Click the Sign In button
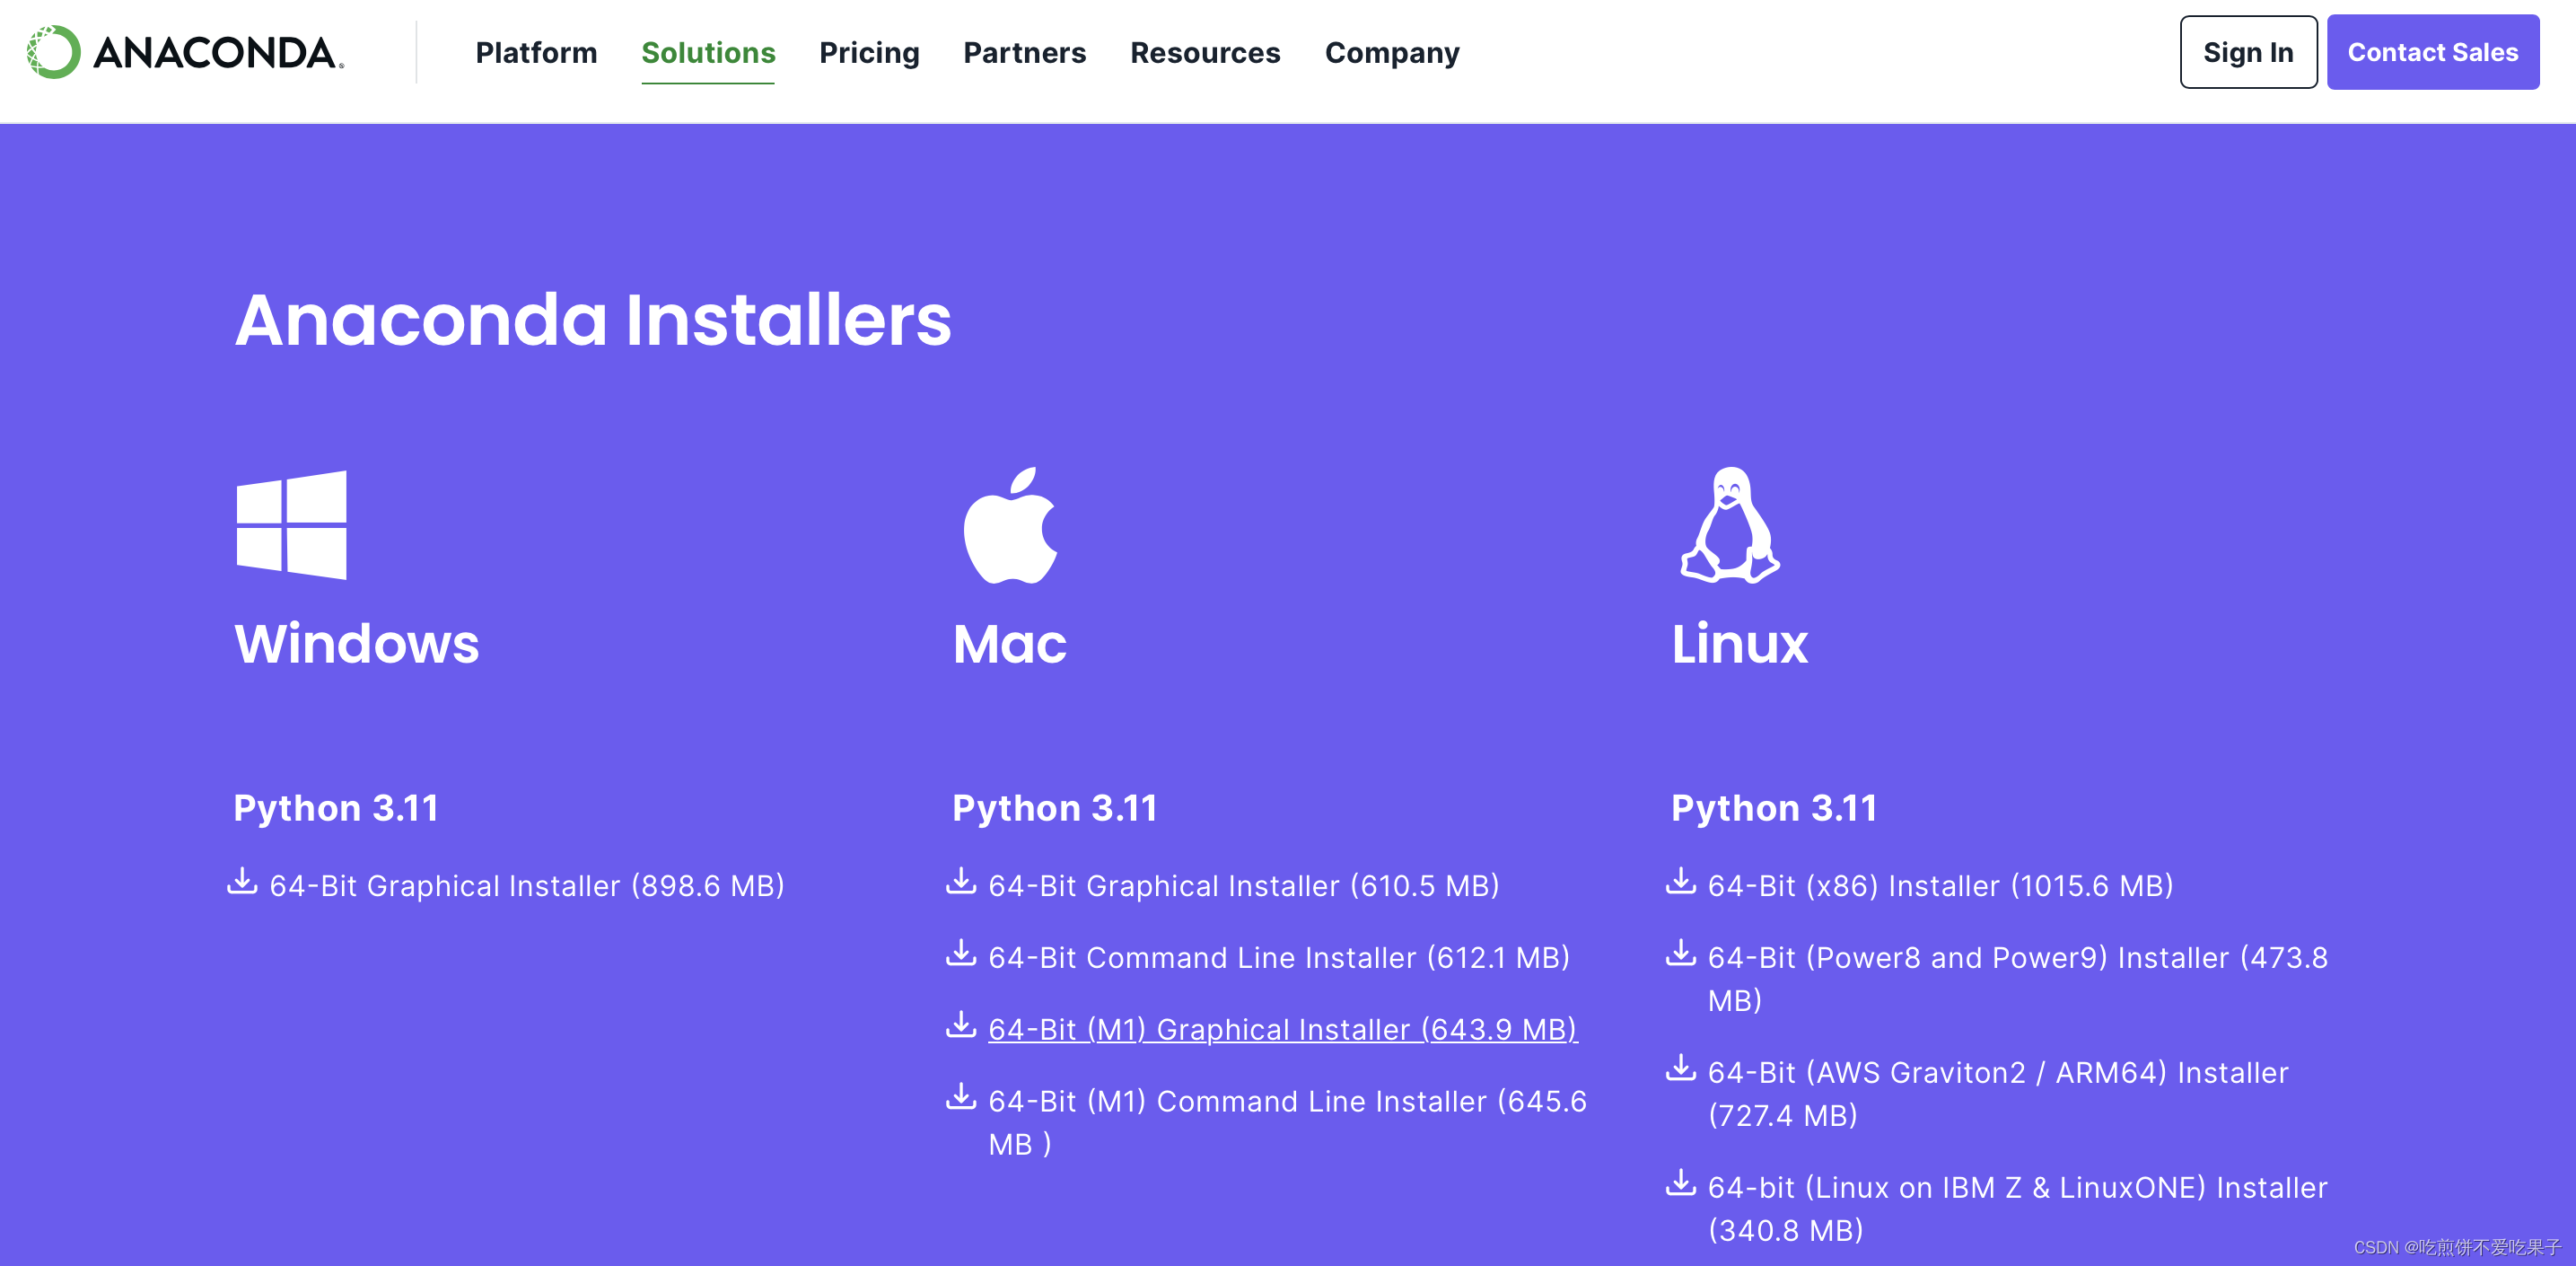2576x1266 pixels. (2248, 52)
